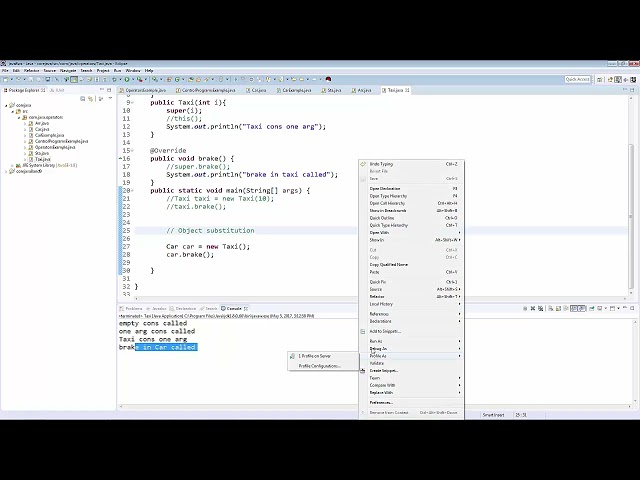Viewport: 640px width, 480px height.
Task: Minimize the Package Explorer view
Action: point(102,89)
